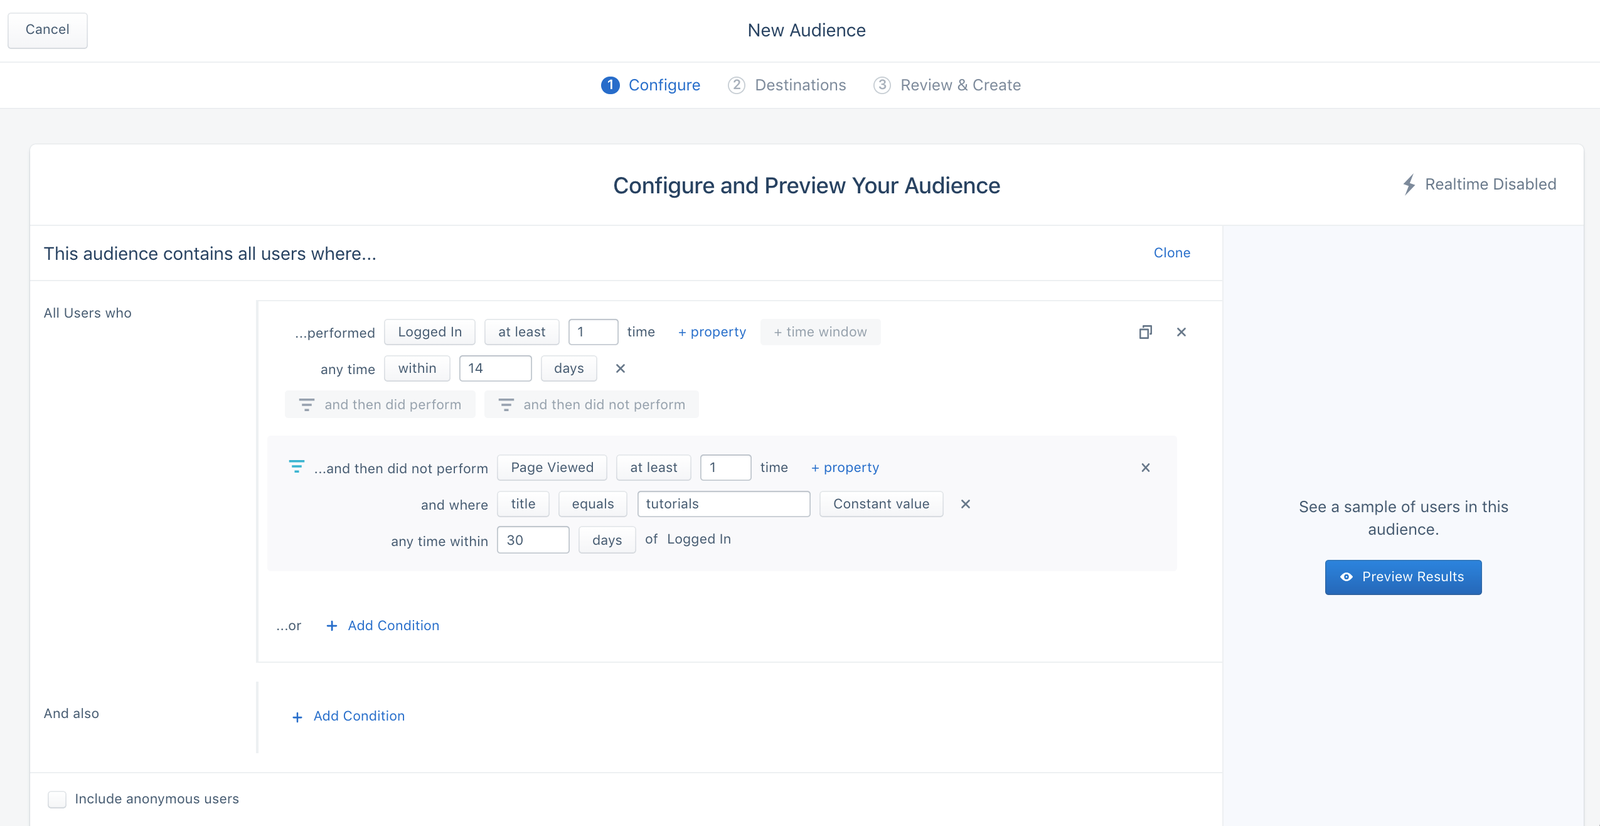Click 'and then did perform' funnel button

tap(380, 405)
